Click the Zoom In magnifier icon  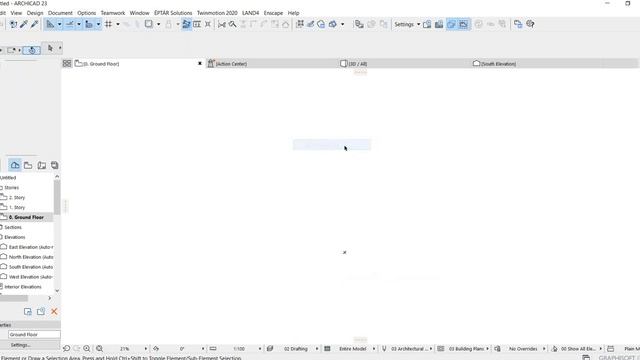[87, 349]
